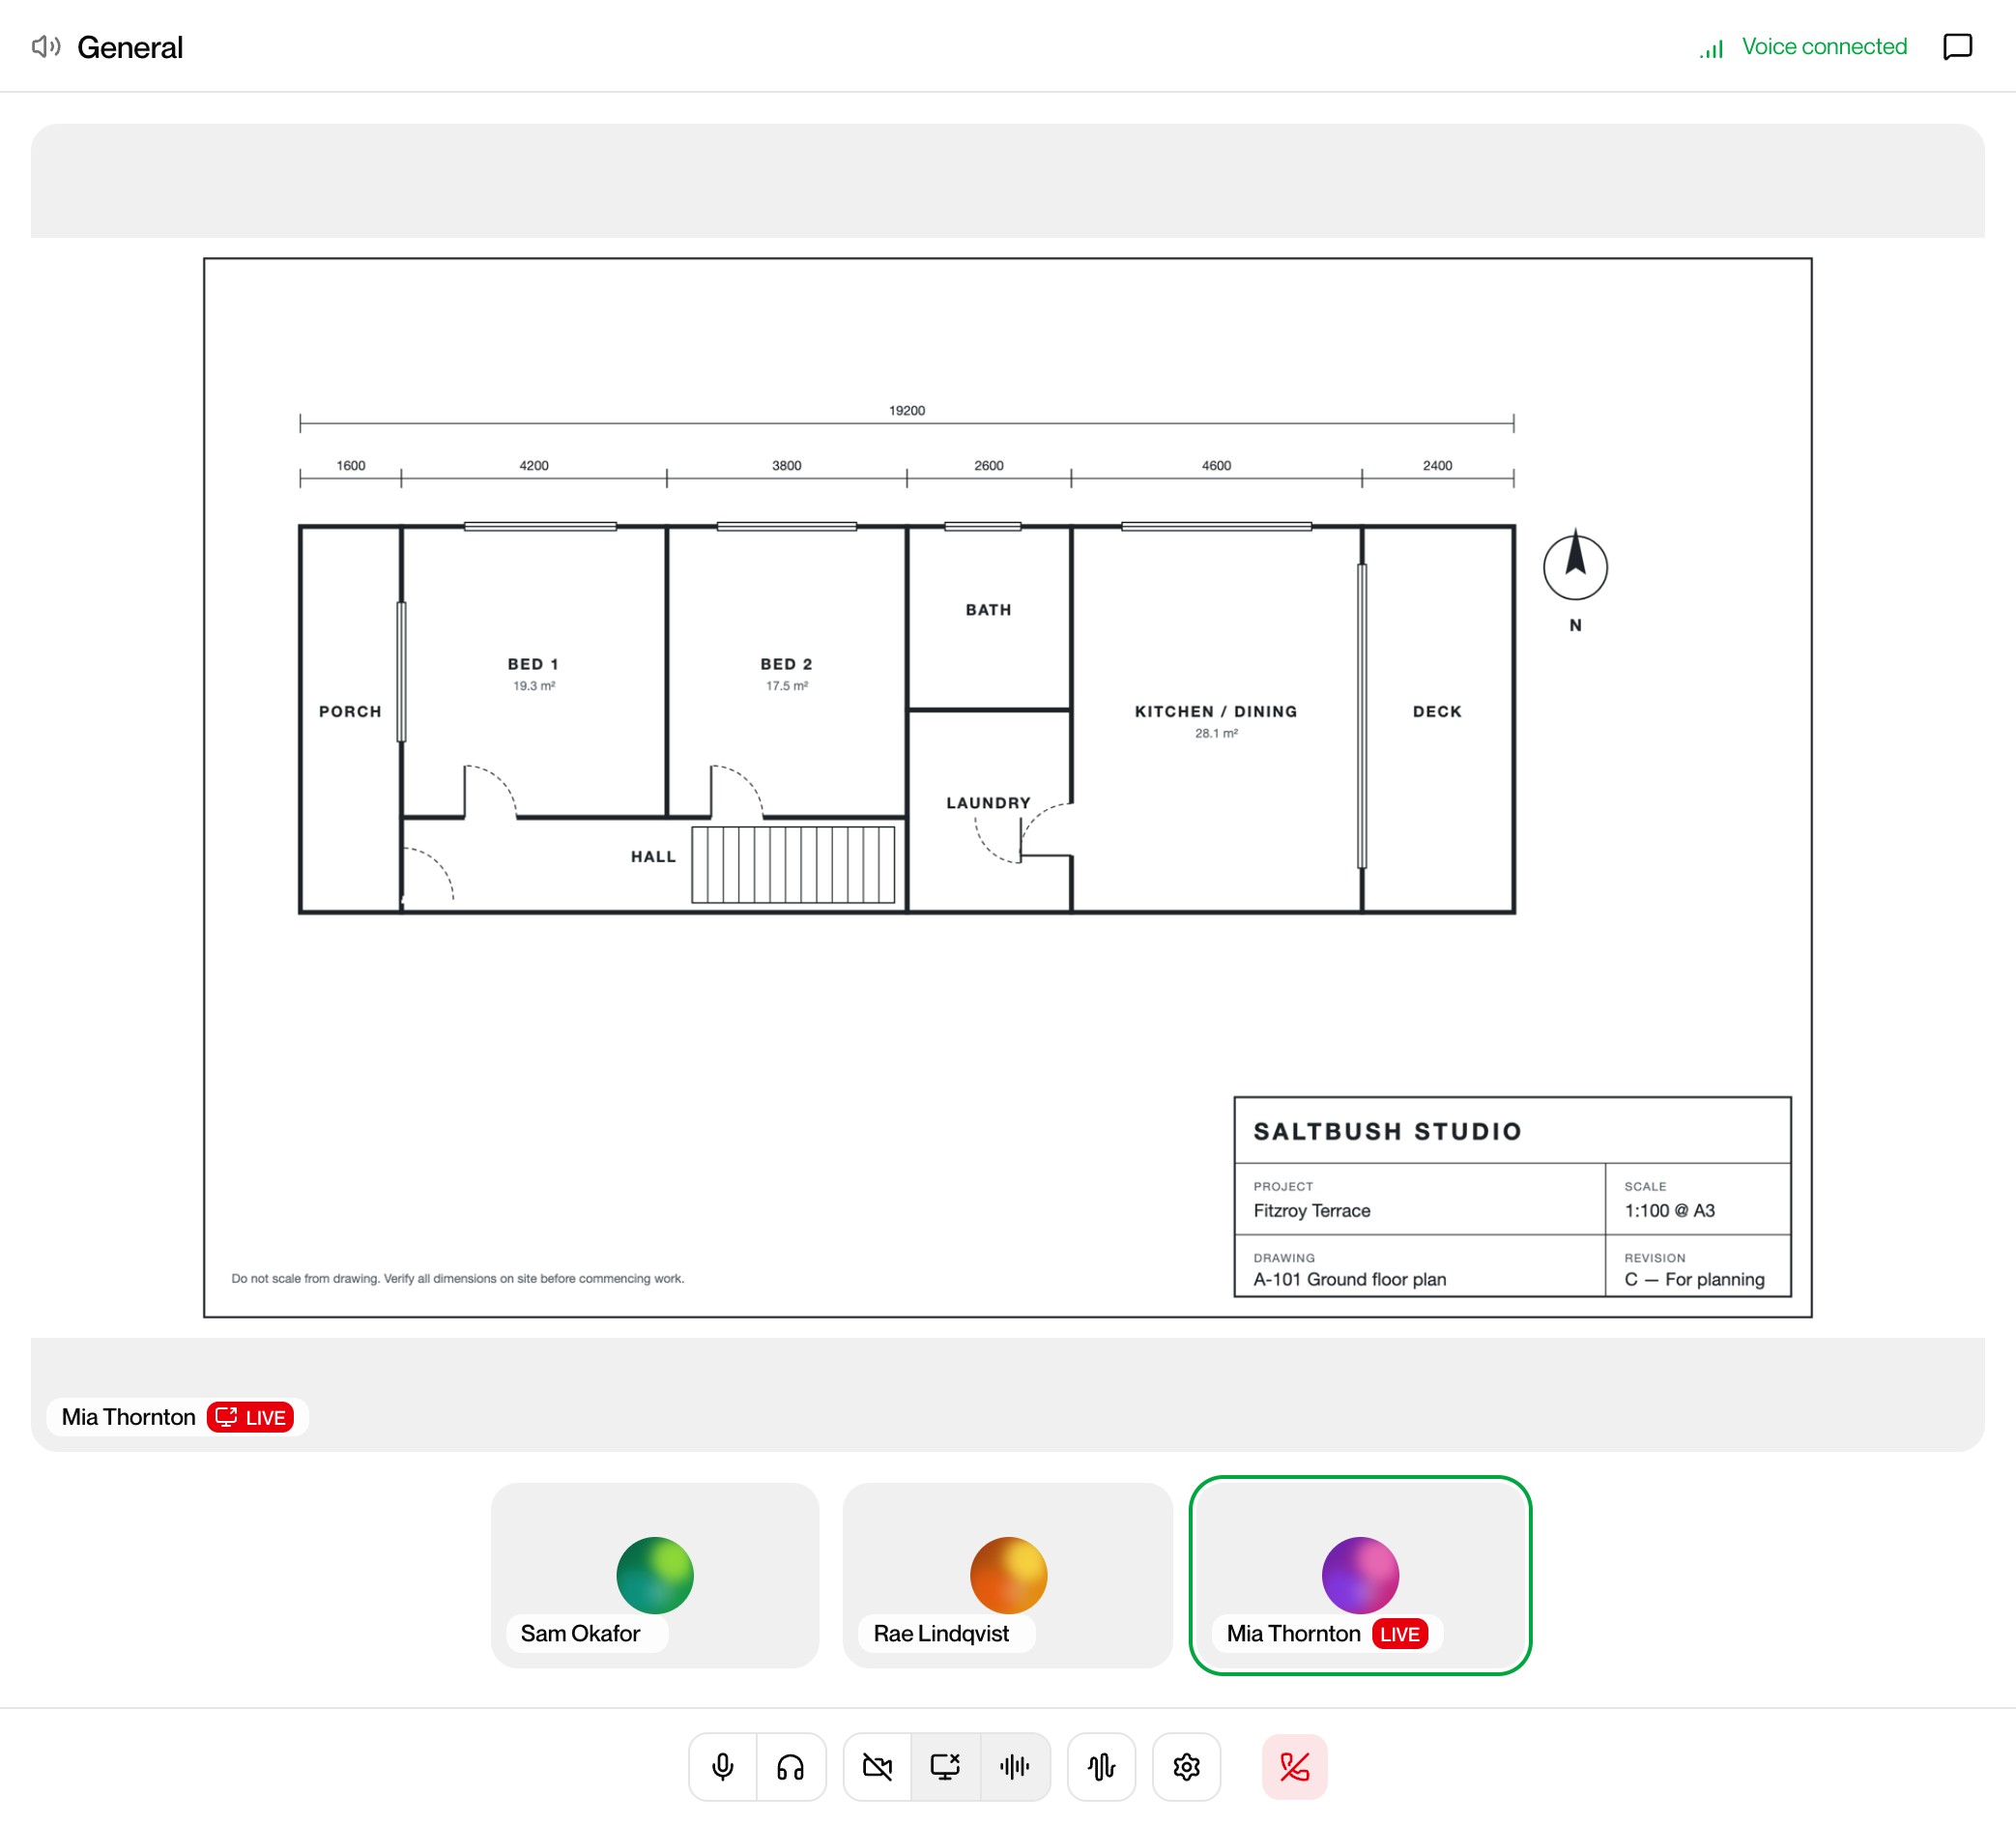
Task: Click 'A-101 Ground floor plan' drawing text
Action: coord(1349,1279)
